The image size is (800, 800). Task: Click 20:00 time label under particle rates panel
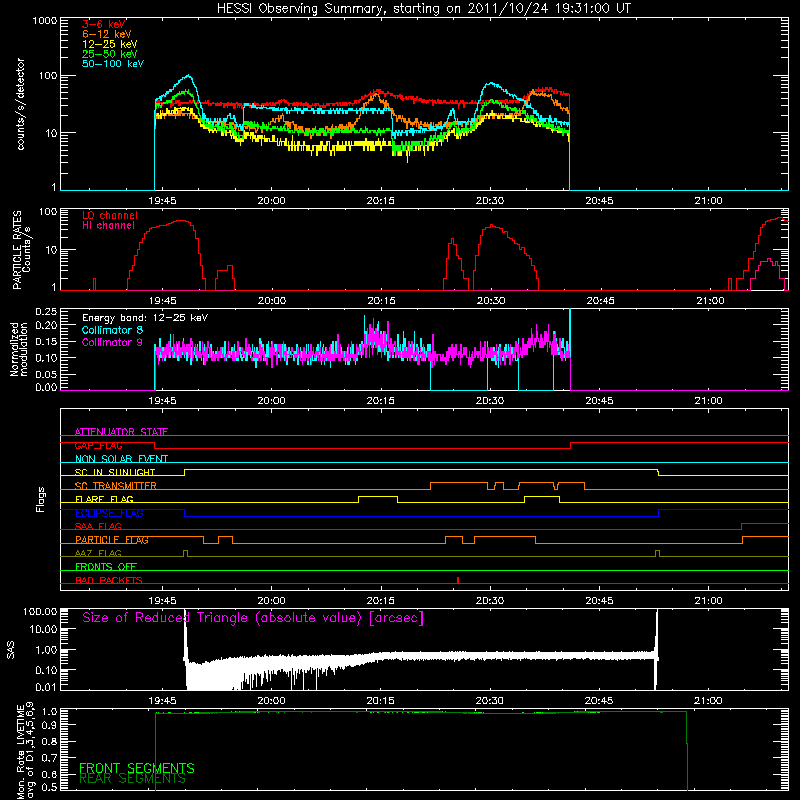[x=271, y=301]
